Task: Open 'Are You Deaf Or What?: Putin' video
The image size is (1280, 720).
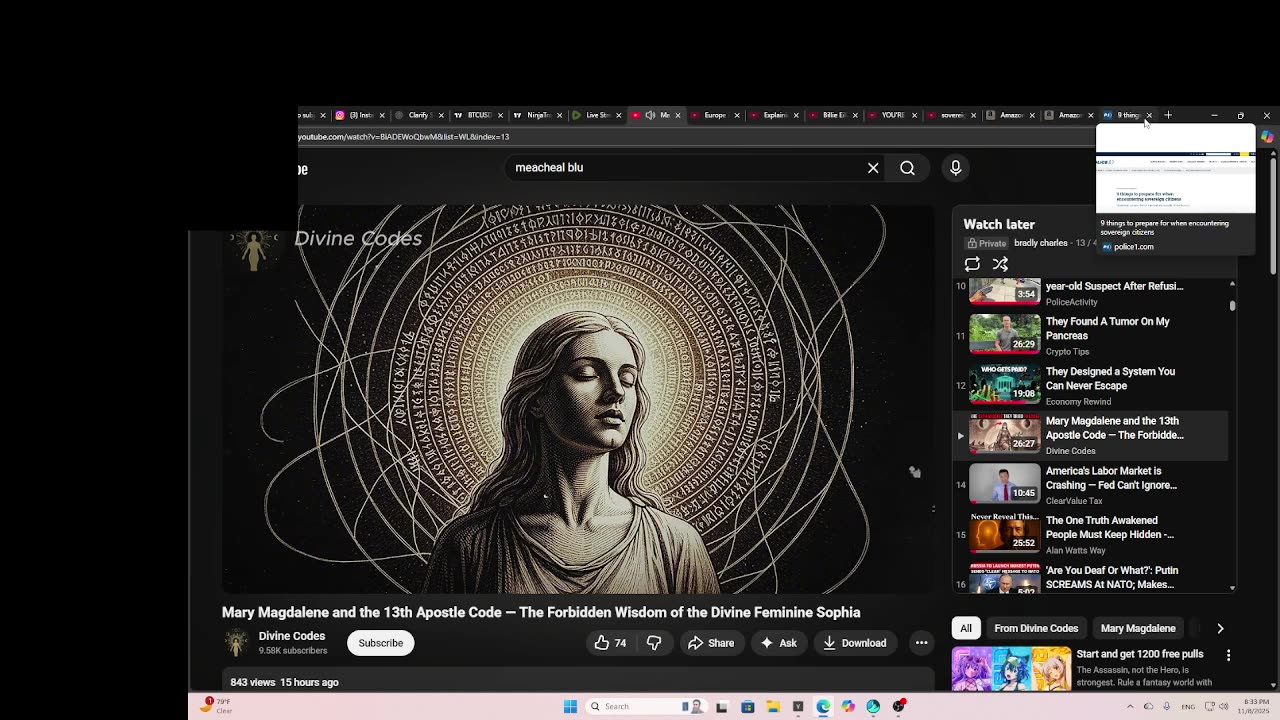Action: (x=1112, y=577)
